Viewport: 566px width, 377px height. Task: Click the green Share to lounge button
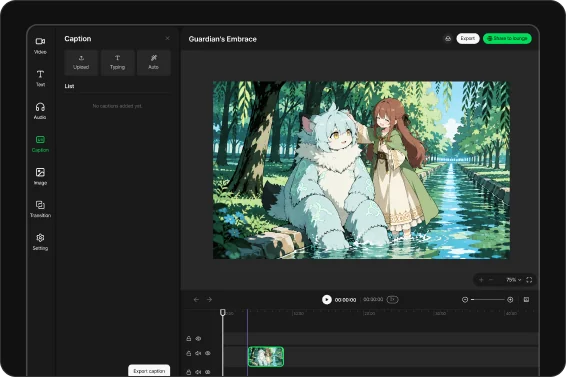pos(507,38)
